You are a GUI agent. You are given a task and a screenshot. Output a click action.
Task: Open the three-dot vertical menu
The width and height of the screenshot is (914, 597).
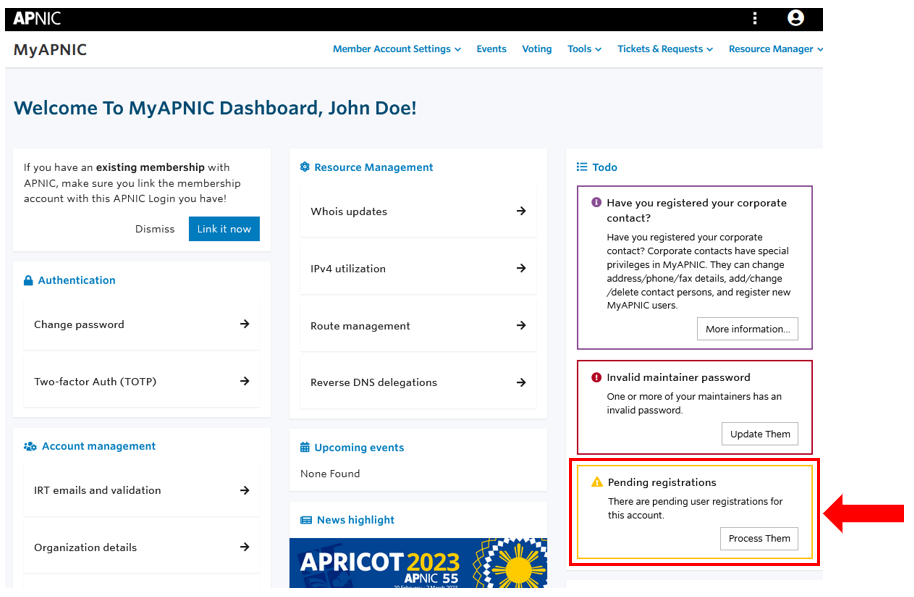755,18
